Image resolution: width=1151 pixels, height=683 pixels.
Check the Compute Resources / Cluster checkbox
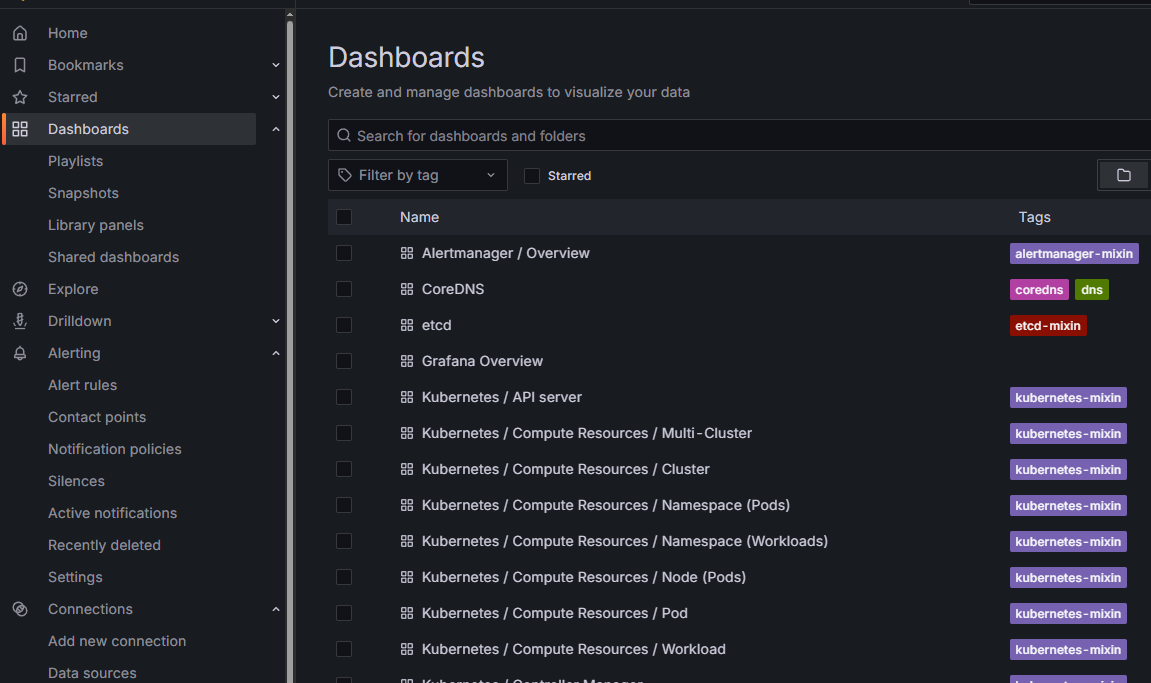pyautogui.click(x=344, y=469)
